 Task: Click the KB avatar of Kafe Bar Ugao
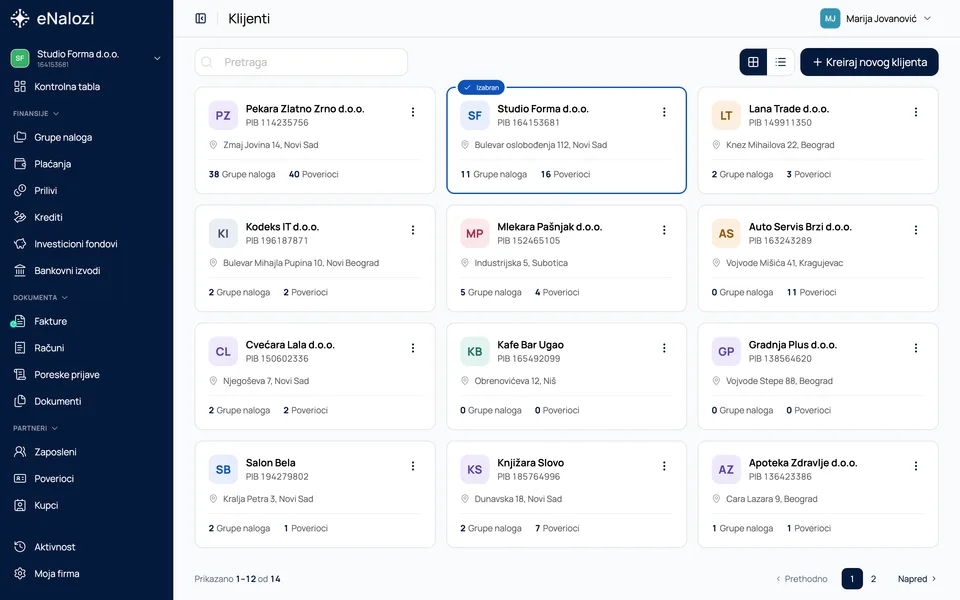coord(474,351)
